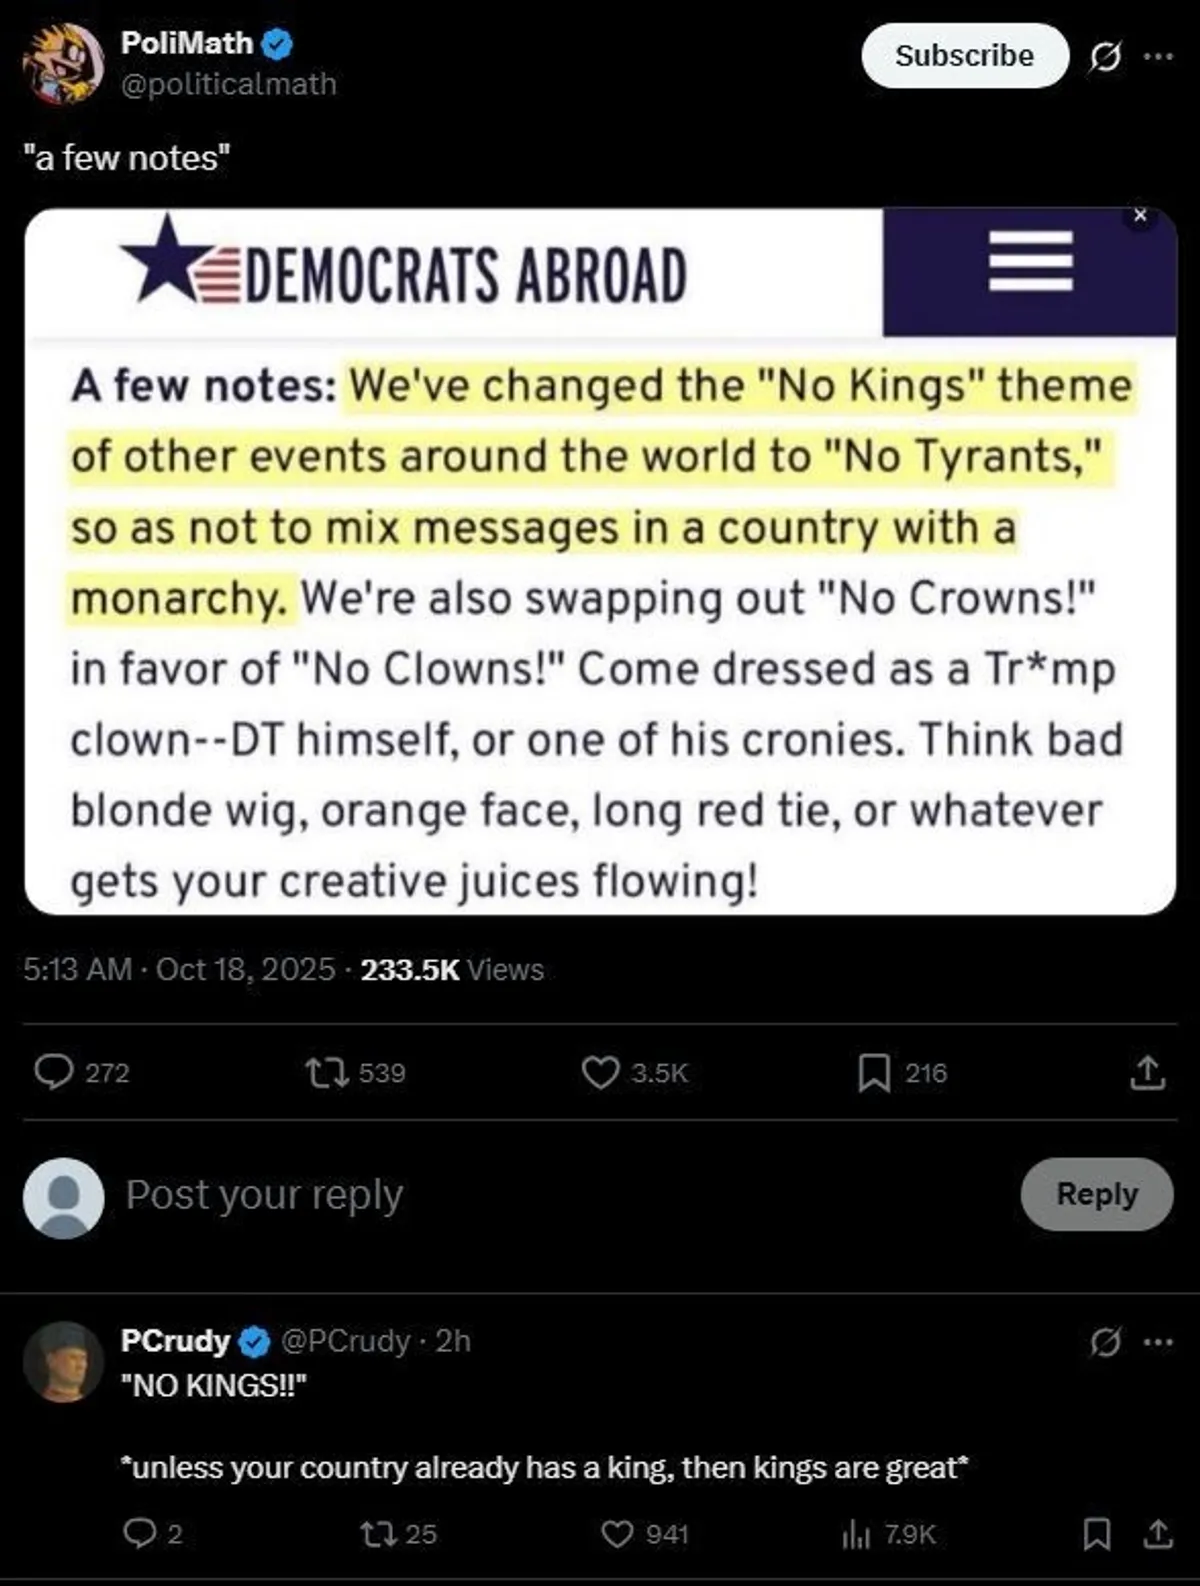Bookmark PCrudy's reply
This screenshot has height=1586, width=1200.
1097,1533
